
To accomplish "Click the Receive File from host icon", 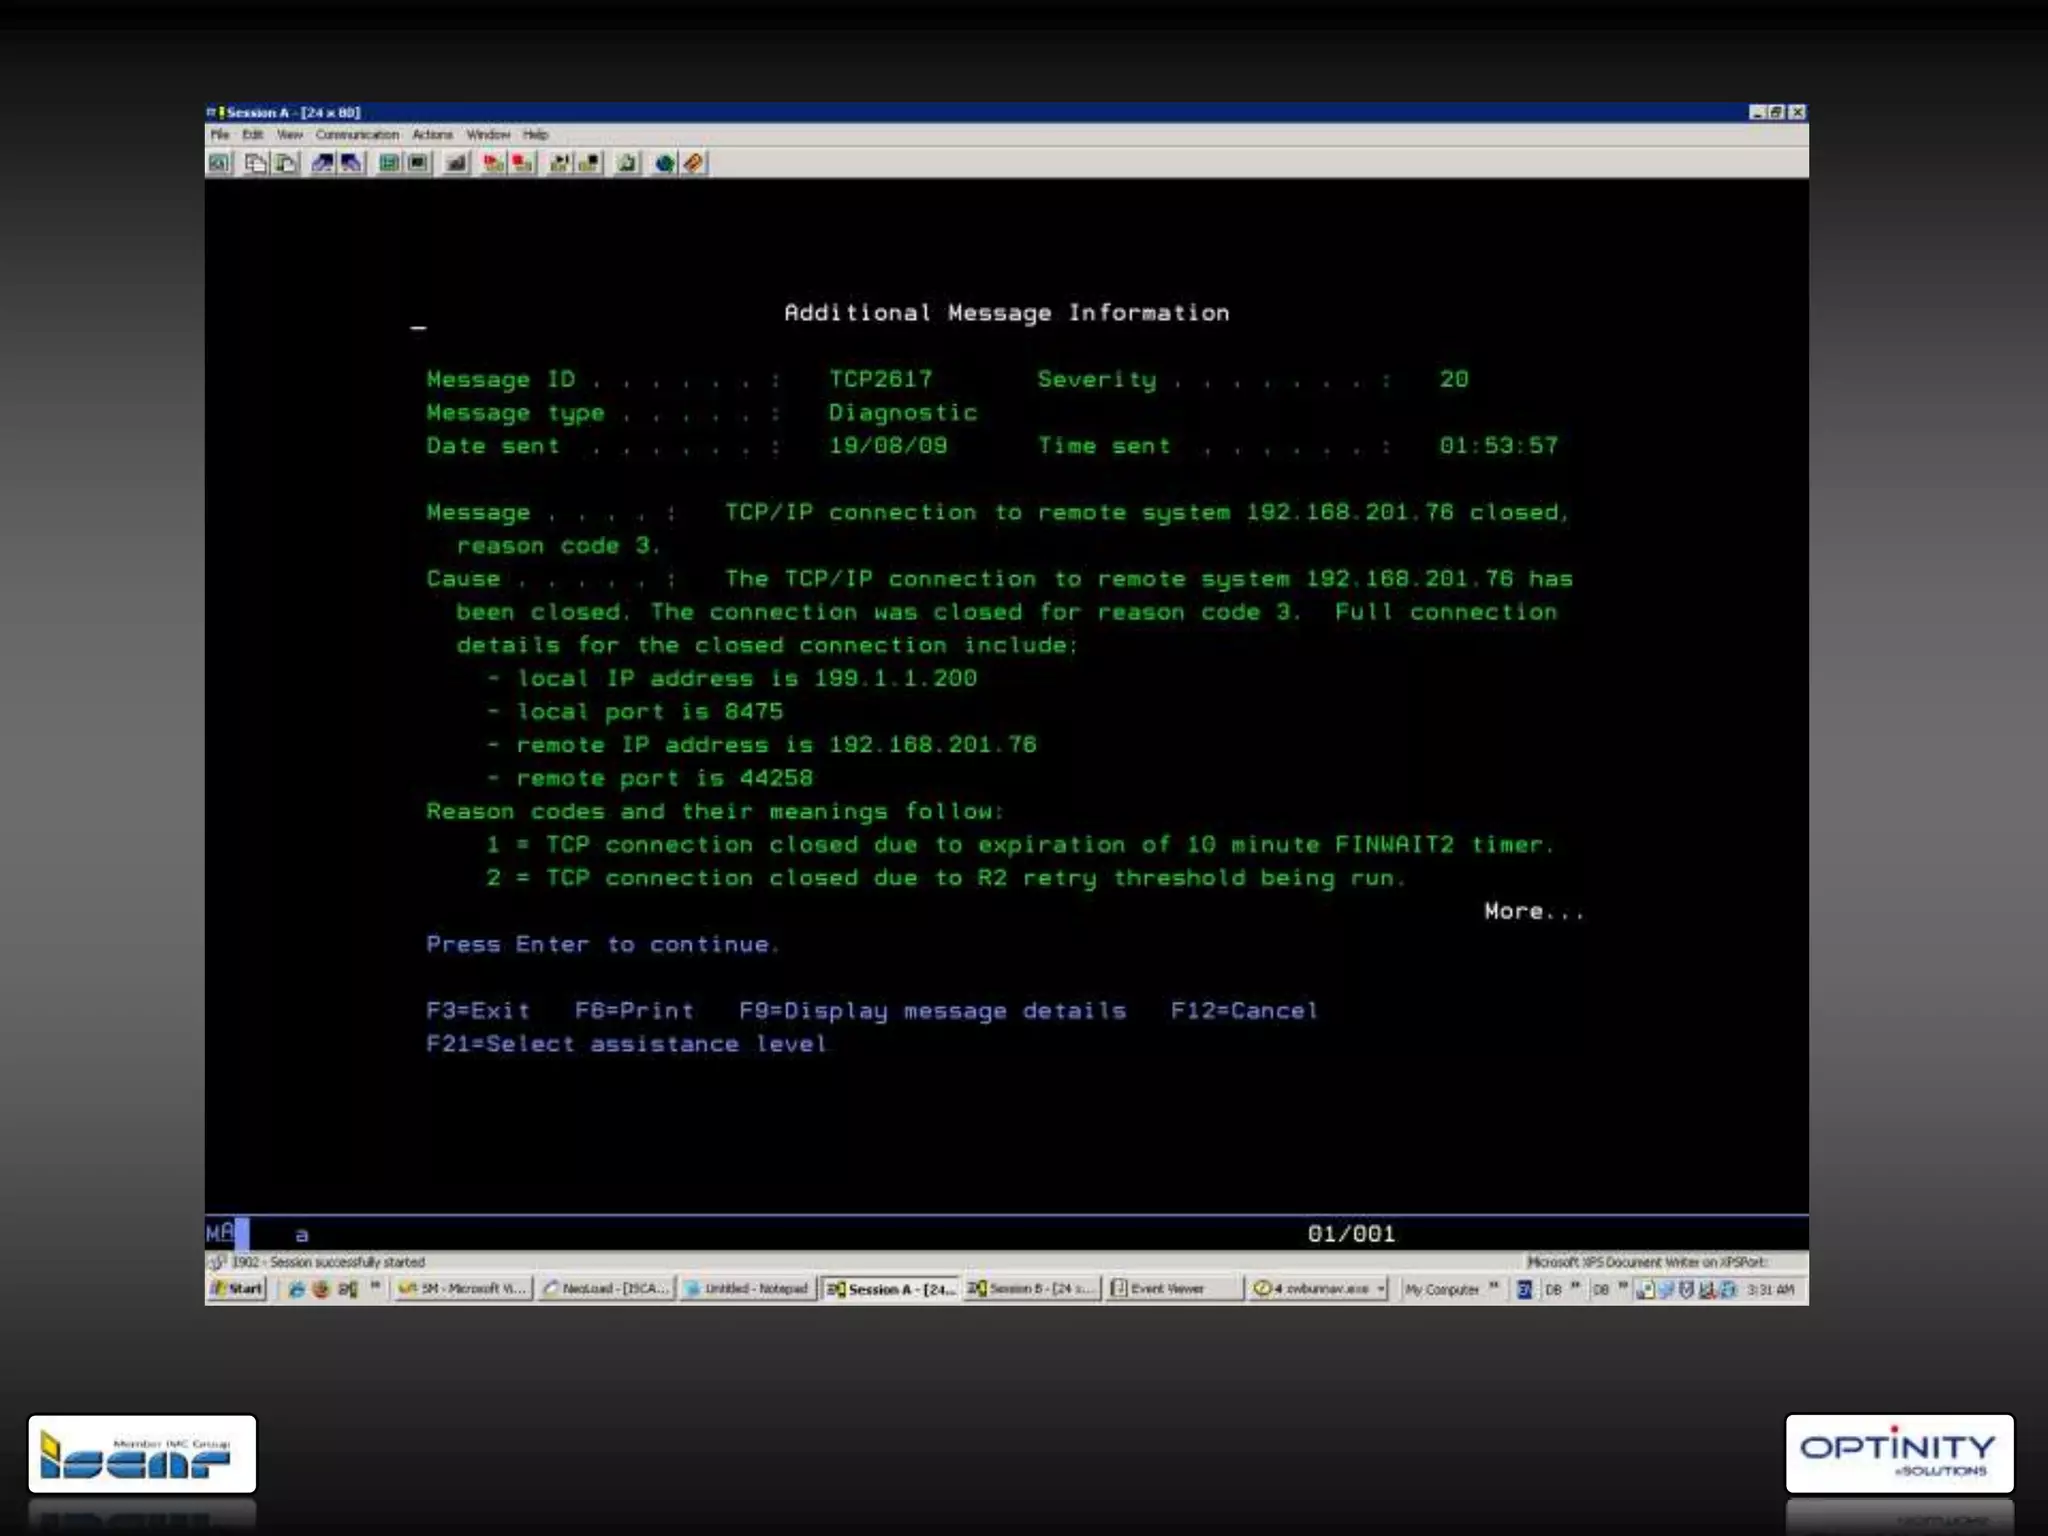I will 351,163.
